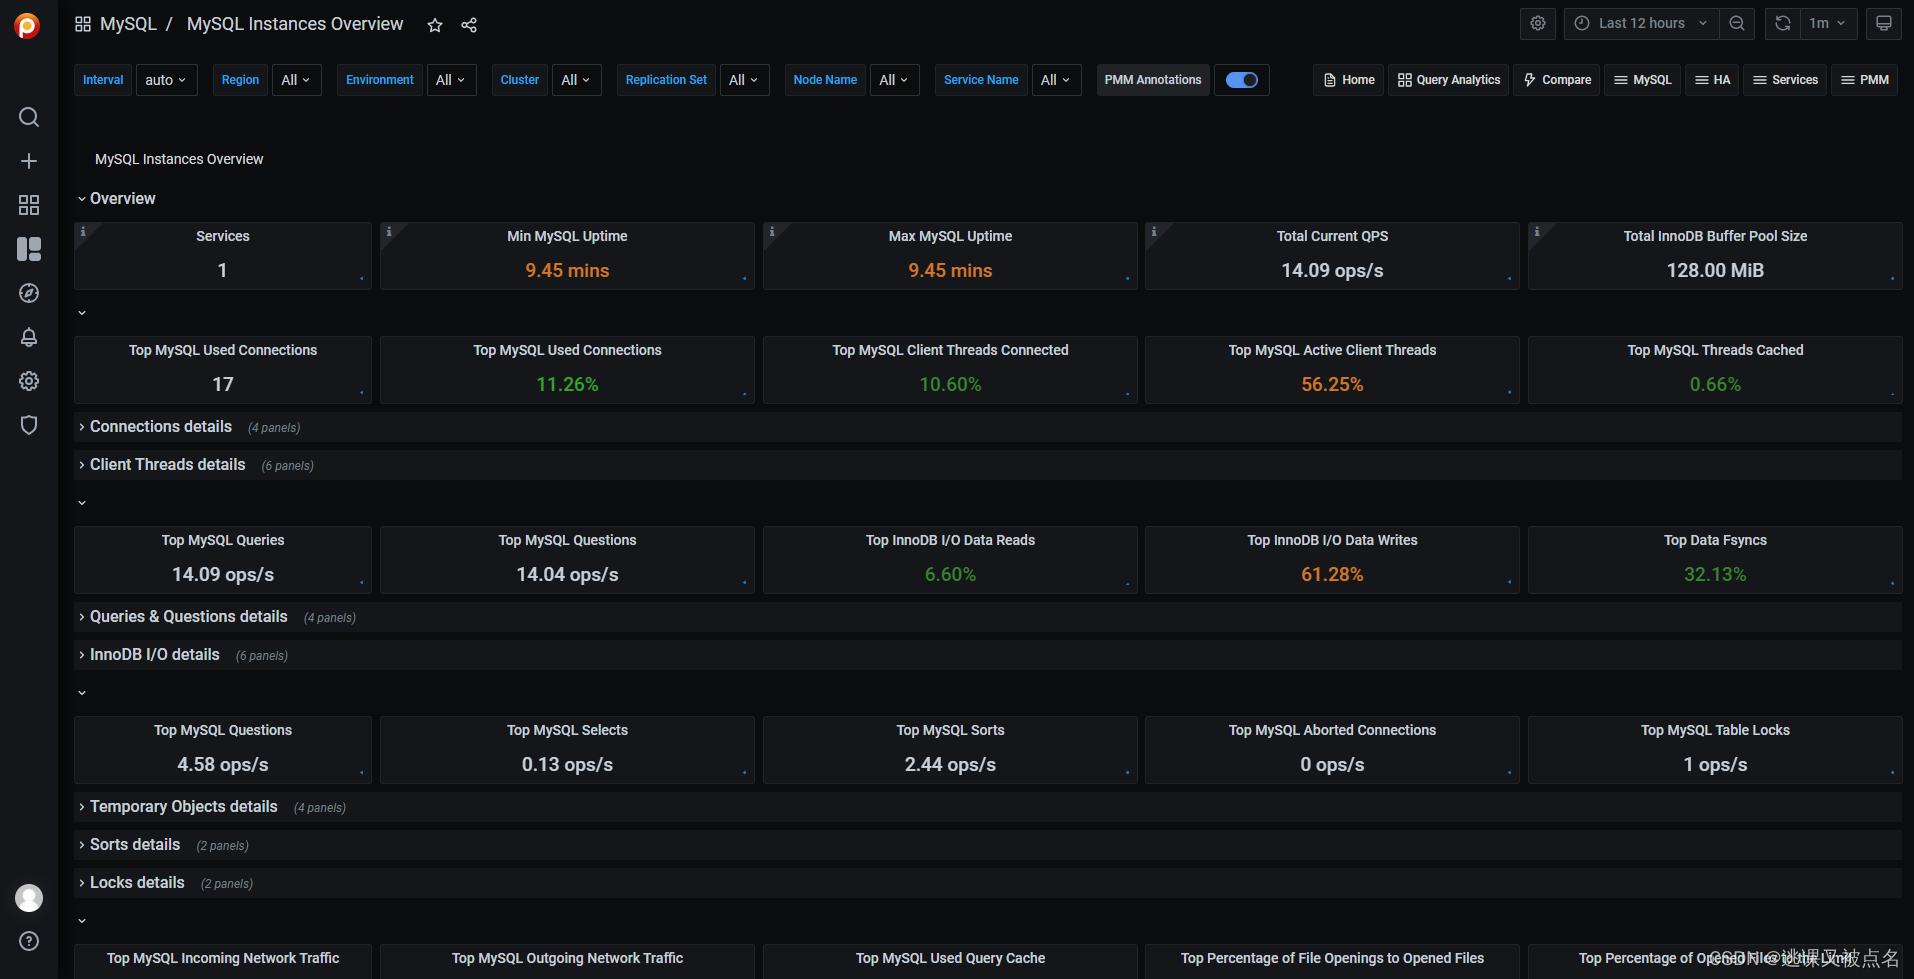Click info icon on Total Current QPS panel
Image resolution: width=1914 pixels, height=979 pixels.
tap(1154, 231)
